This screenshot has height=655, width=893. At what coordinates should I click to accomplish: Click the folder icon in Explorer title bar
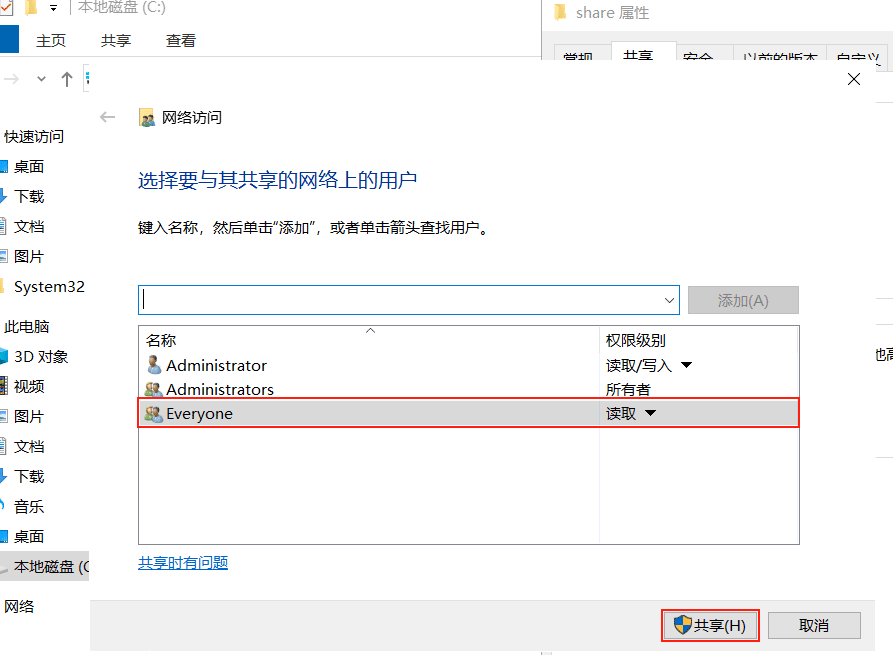pos(31,7)
